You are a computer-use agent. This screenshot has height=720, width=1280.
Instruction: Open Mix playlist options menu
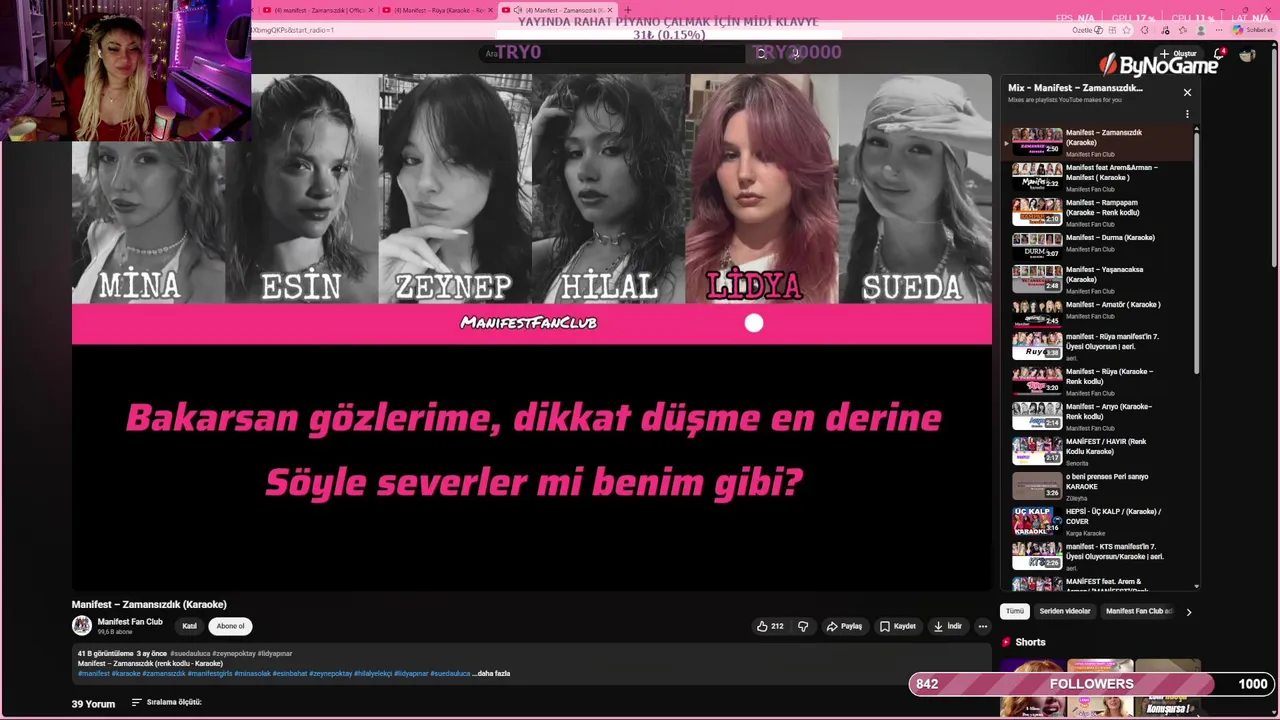click(x=1187, y=114)
